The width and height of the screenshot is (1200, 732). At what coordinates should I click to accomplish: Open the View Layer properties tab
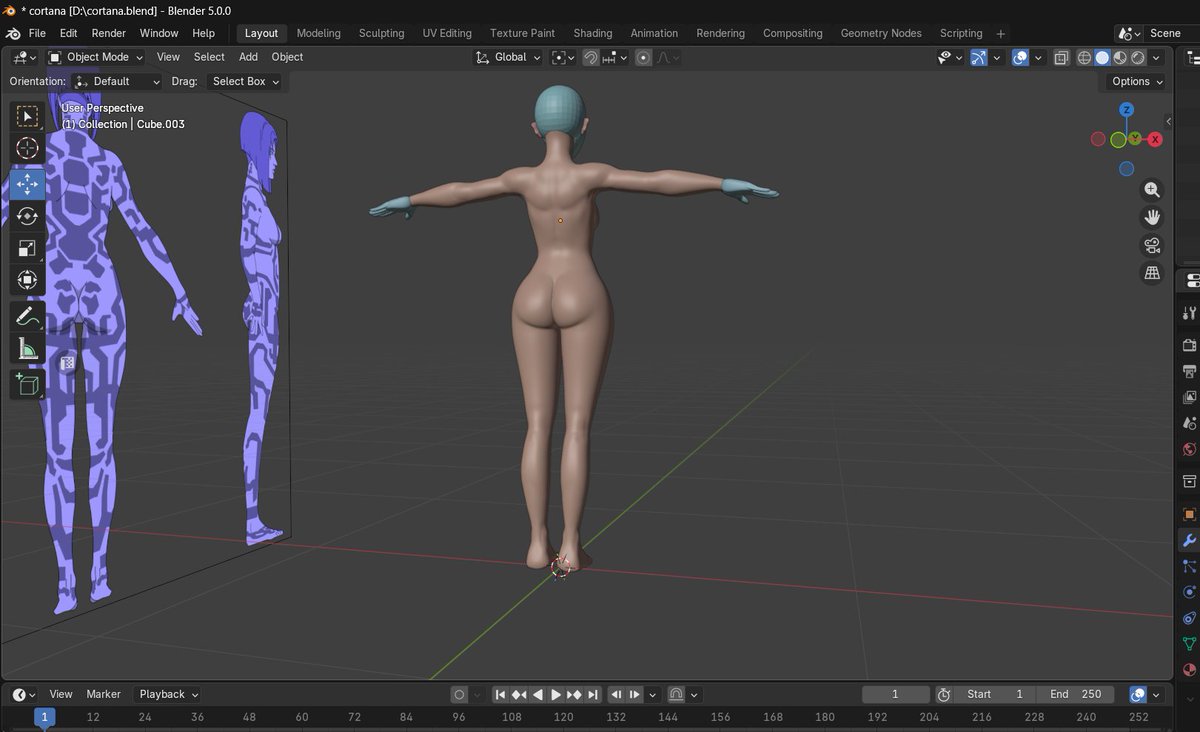(1189, 398)
